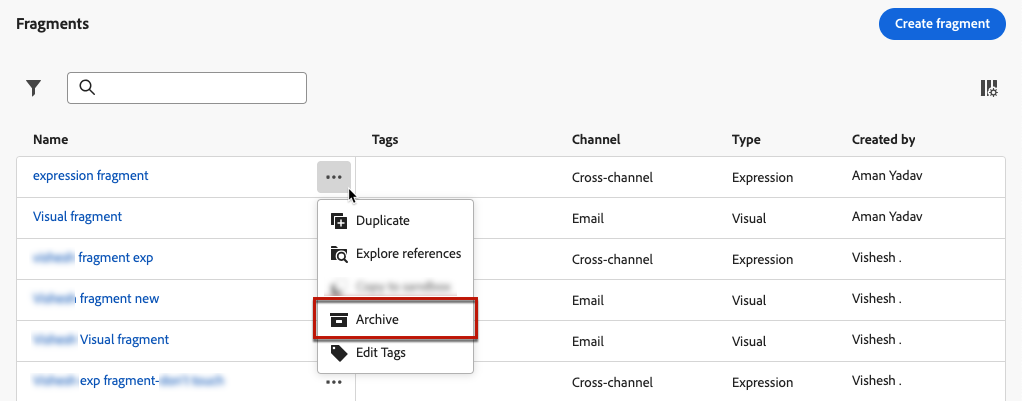Open more actions on last row

[334, 381]
